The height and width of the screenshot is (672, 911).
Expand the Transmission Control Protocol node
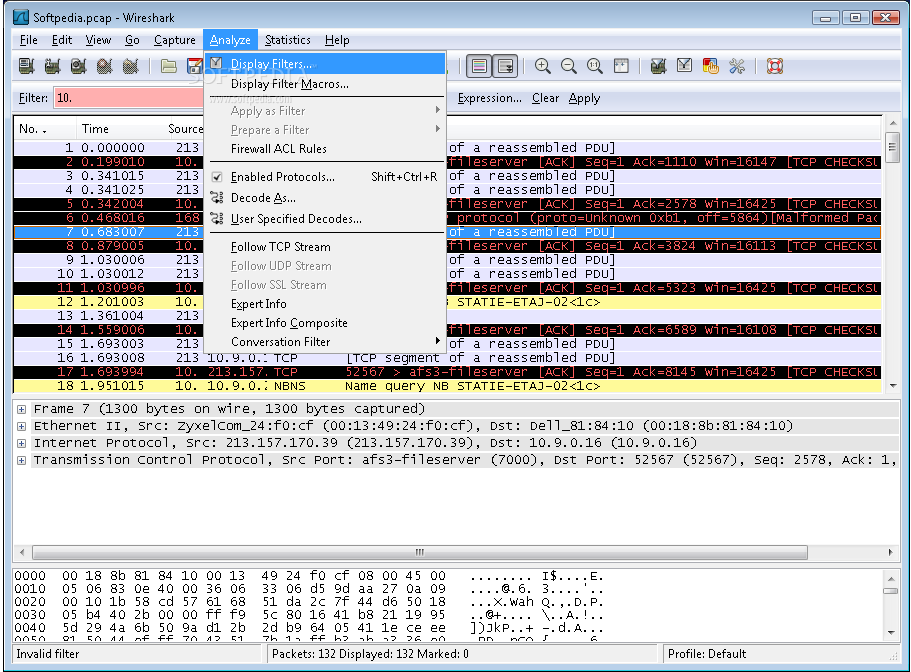[21, 460]
